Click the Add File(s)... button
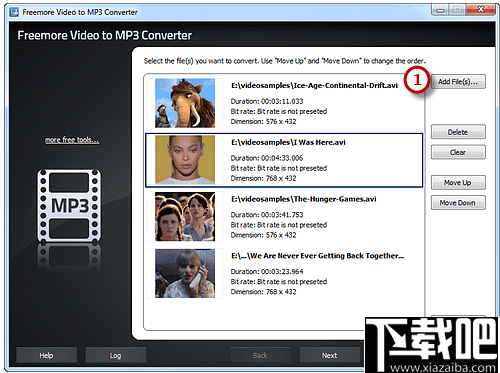 [x=458, y=82]
